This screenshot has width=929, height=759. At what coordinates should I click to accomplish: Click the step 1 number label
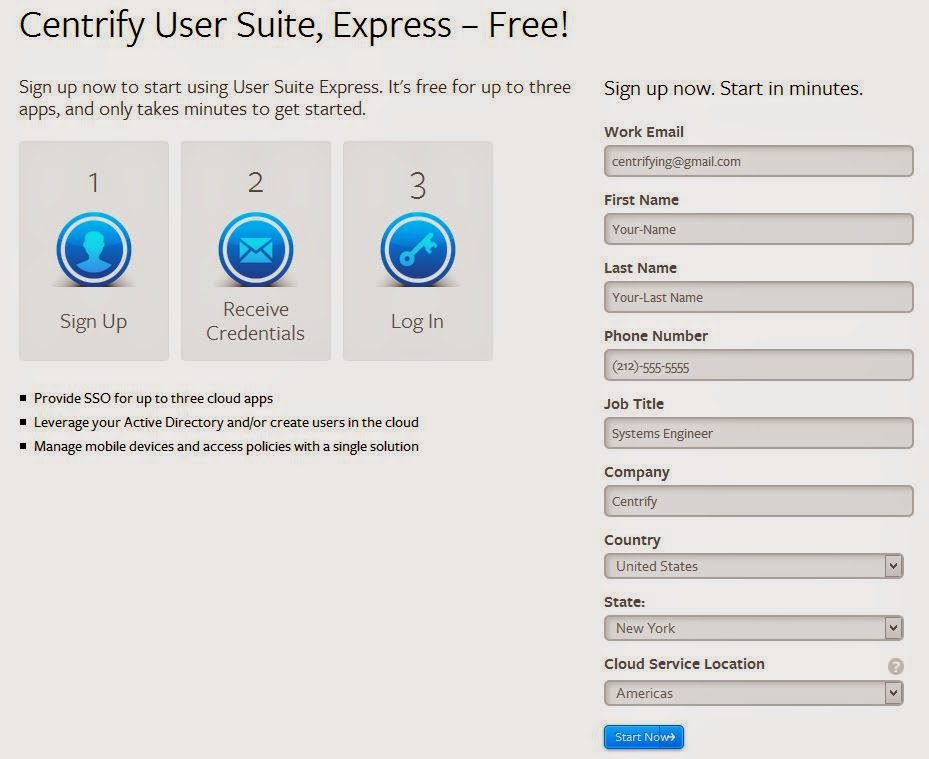point(93,183)
